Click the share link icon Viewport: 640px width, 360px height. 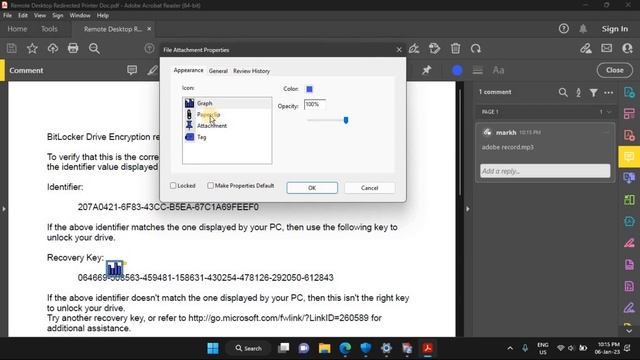586,49
